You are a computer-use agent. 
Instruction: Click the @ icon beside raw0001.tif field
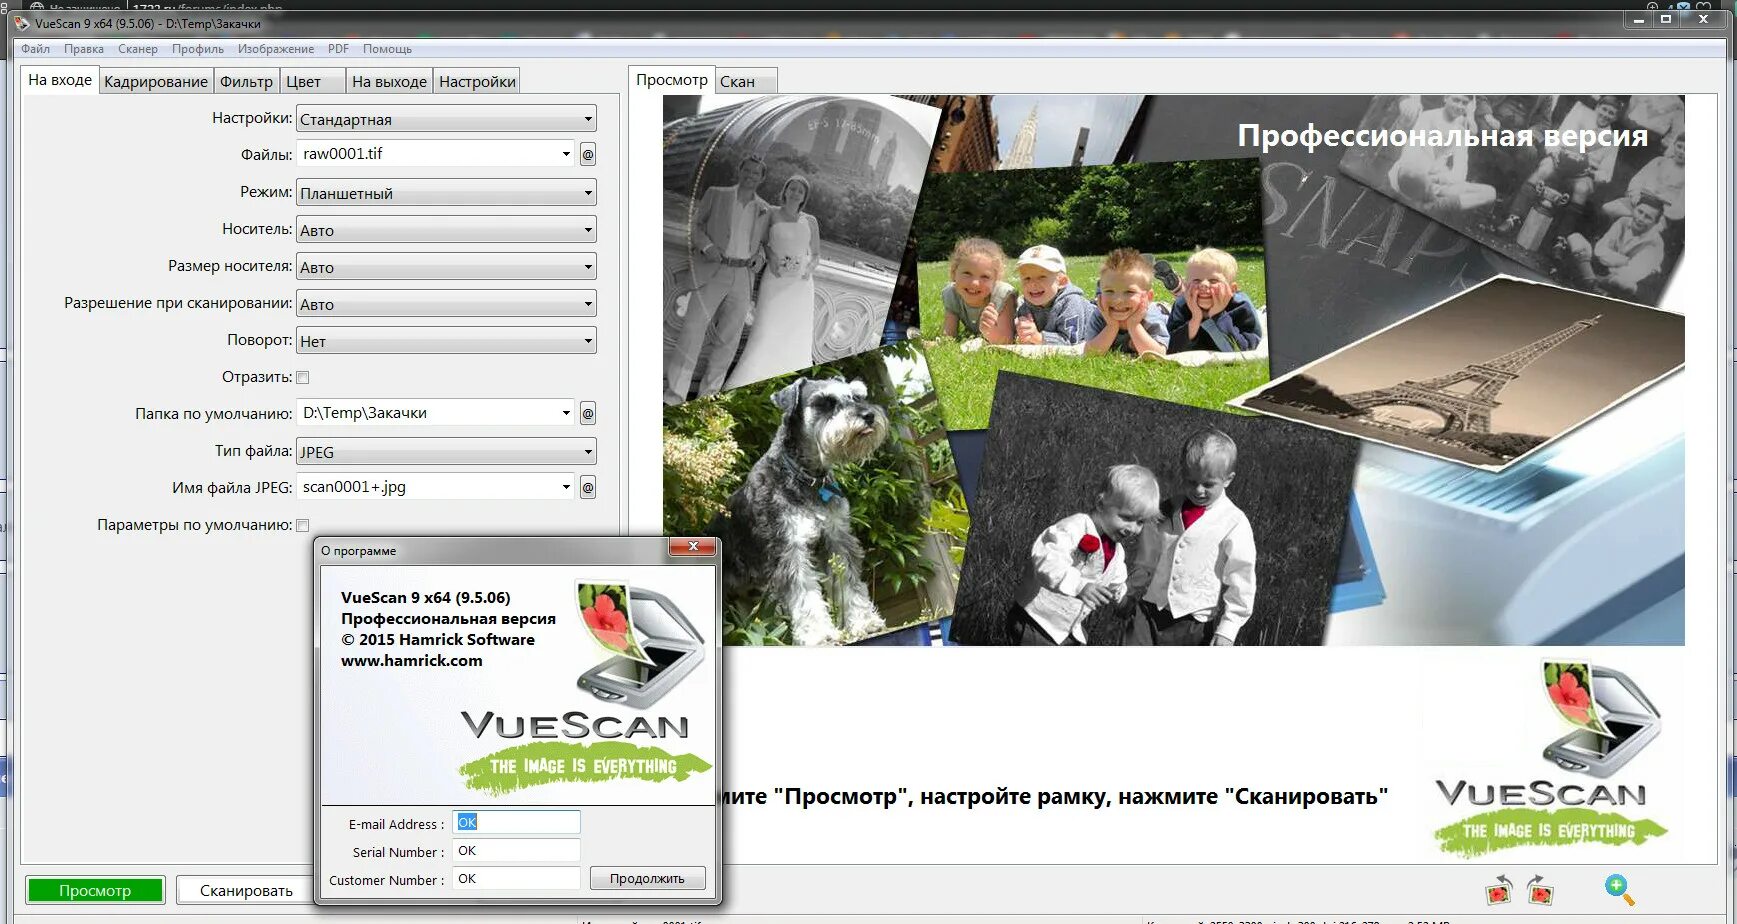[x=588, y=153]
